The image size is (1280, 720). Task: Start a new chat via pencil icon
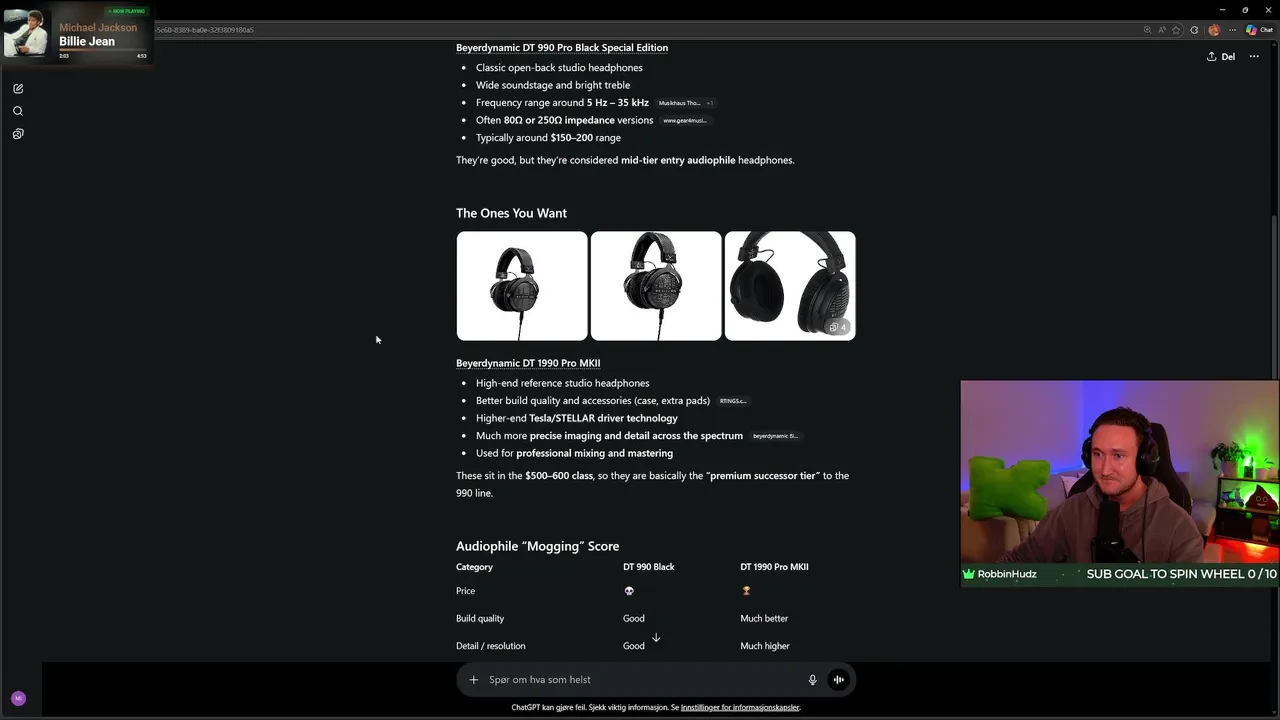click(18, 89)
